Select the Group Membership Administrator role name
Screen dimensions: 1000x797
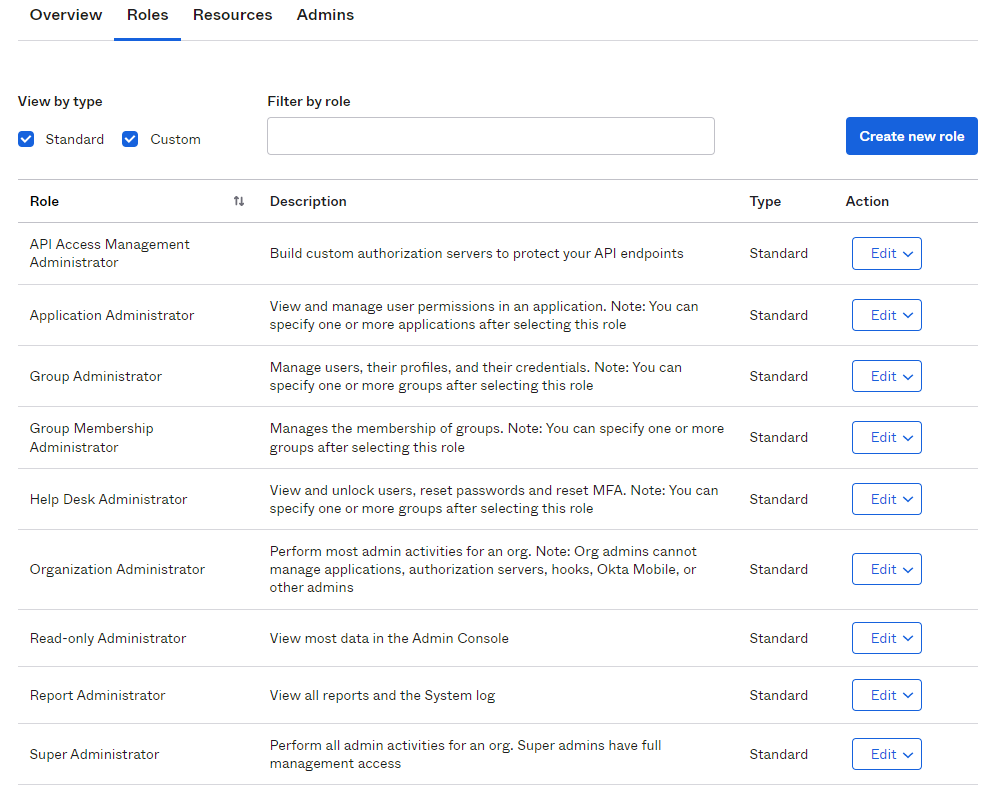pos(91,437)
